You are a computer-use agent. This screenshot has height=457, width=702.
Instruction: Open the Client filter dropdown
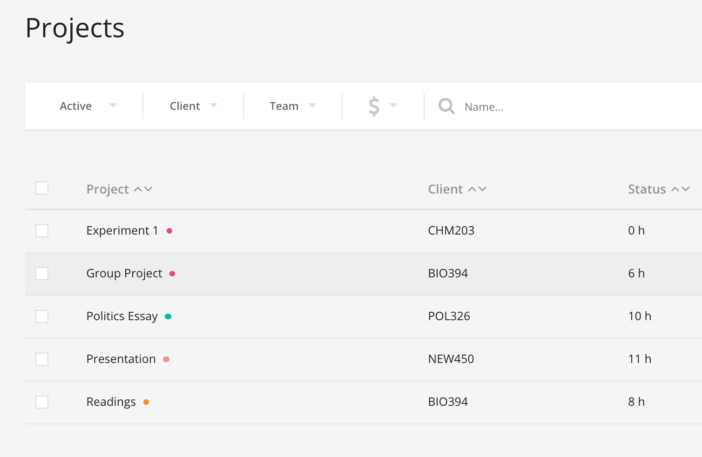pos(193,106)
